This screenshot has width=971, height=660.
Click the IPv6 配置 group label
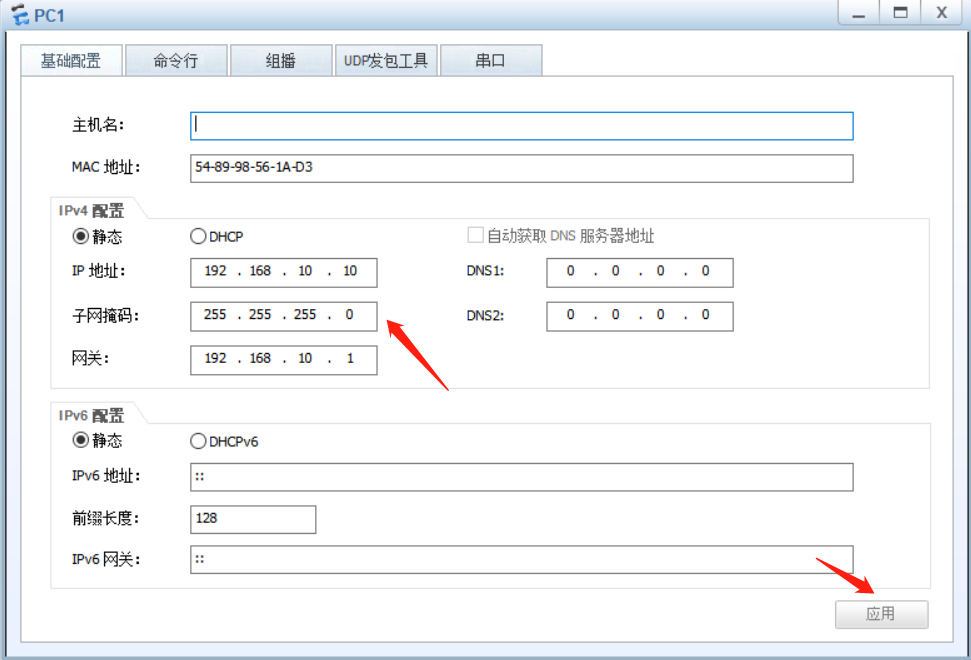[92, 415]
